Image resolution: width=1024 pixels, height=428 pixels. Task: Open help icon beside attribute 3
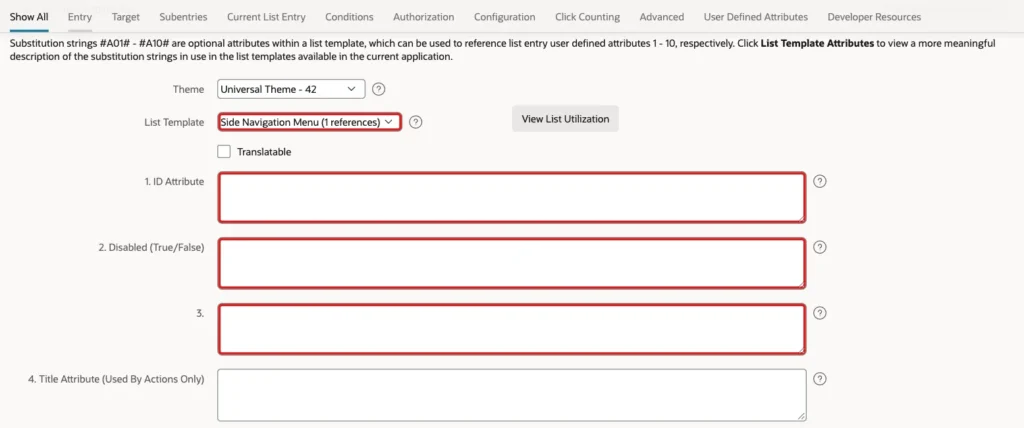(821, 313)
